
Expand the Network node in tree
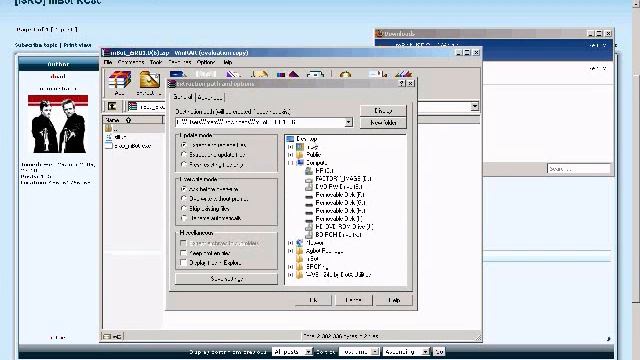coord(290,243)
